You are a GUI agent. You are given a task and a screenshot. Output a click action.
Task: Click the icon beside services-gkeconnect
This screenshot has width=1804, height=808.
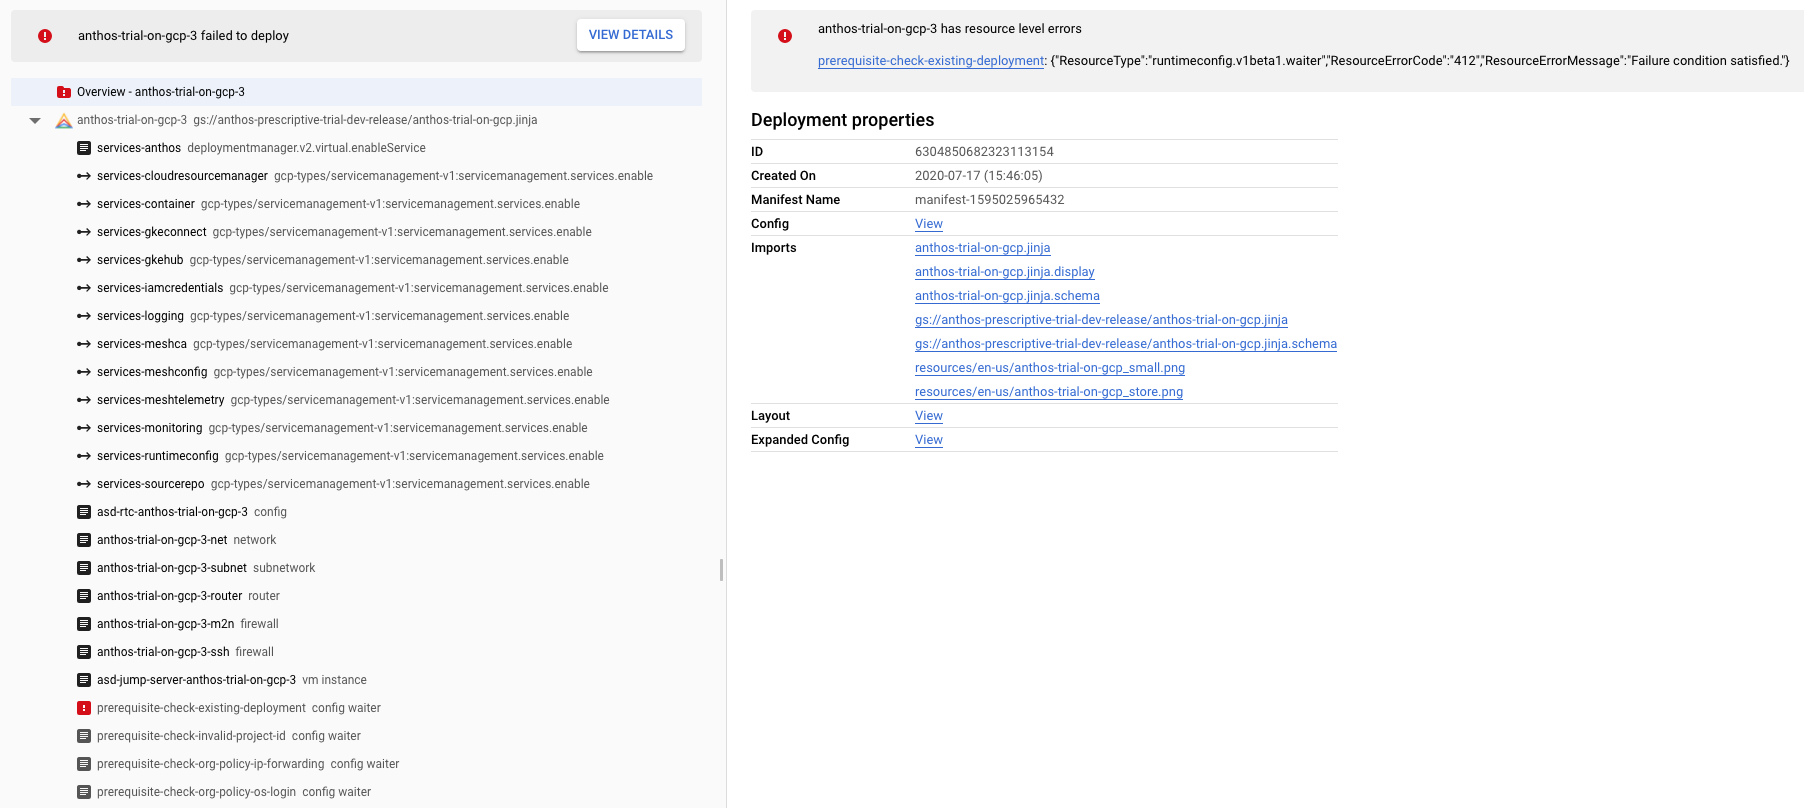click(x=84, y=232)
